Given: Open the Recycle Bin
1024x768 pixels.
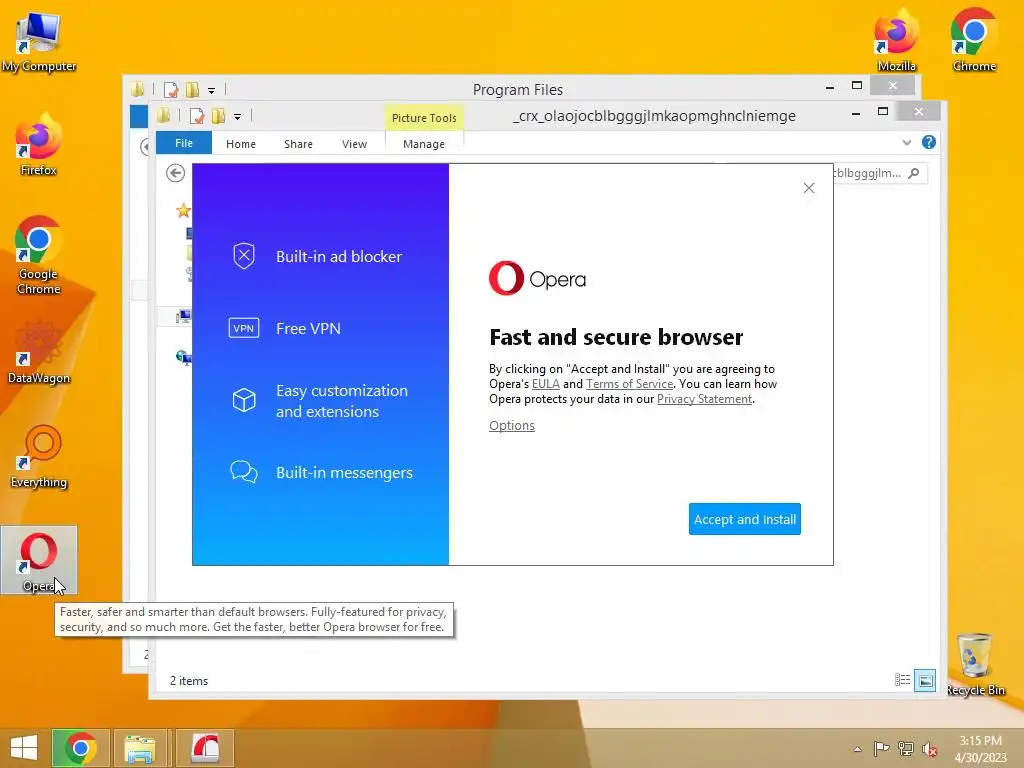Looking at the screenshot, I should coord(975,665).
